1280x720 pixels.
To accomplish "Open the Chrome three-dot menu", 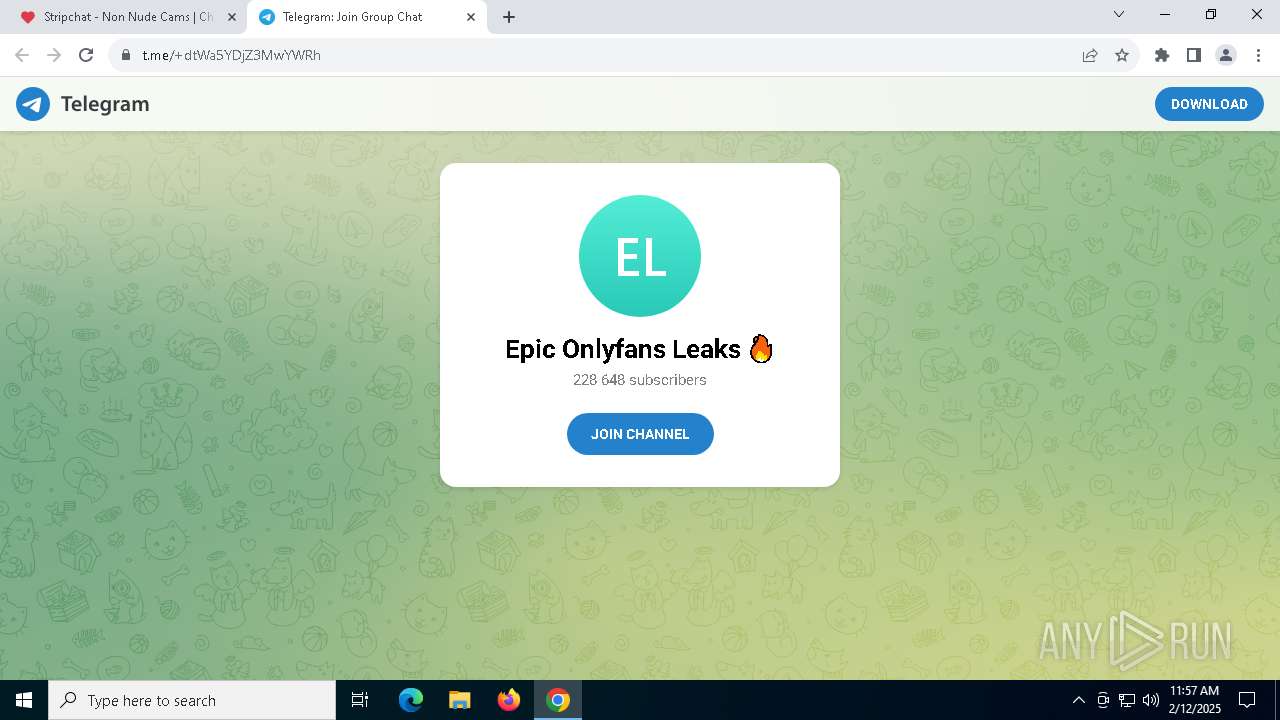I will click(x=1258, y=55).
